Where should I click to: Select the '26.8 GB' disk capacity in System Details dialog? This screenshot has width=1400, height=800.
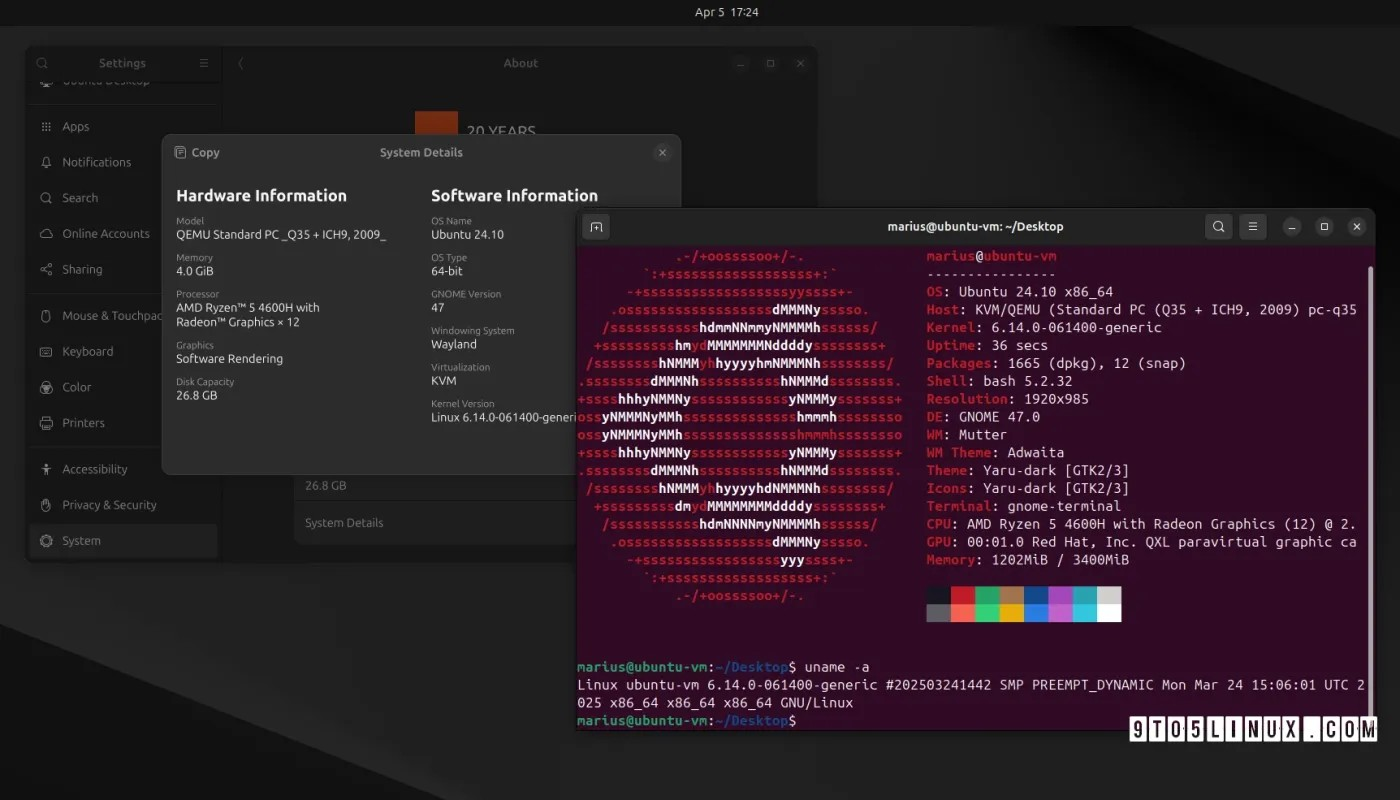click(196, 396)
